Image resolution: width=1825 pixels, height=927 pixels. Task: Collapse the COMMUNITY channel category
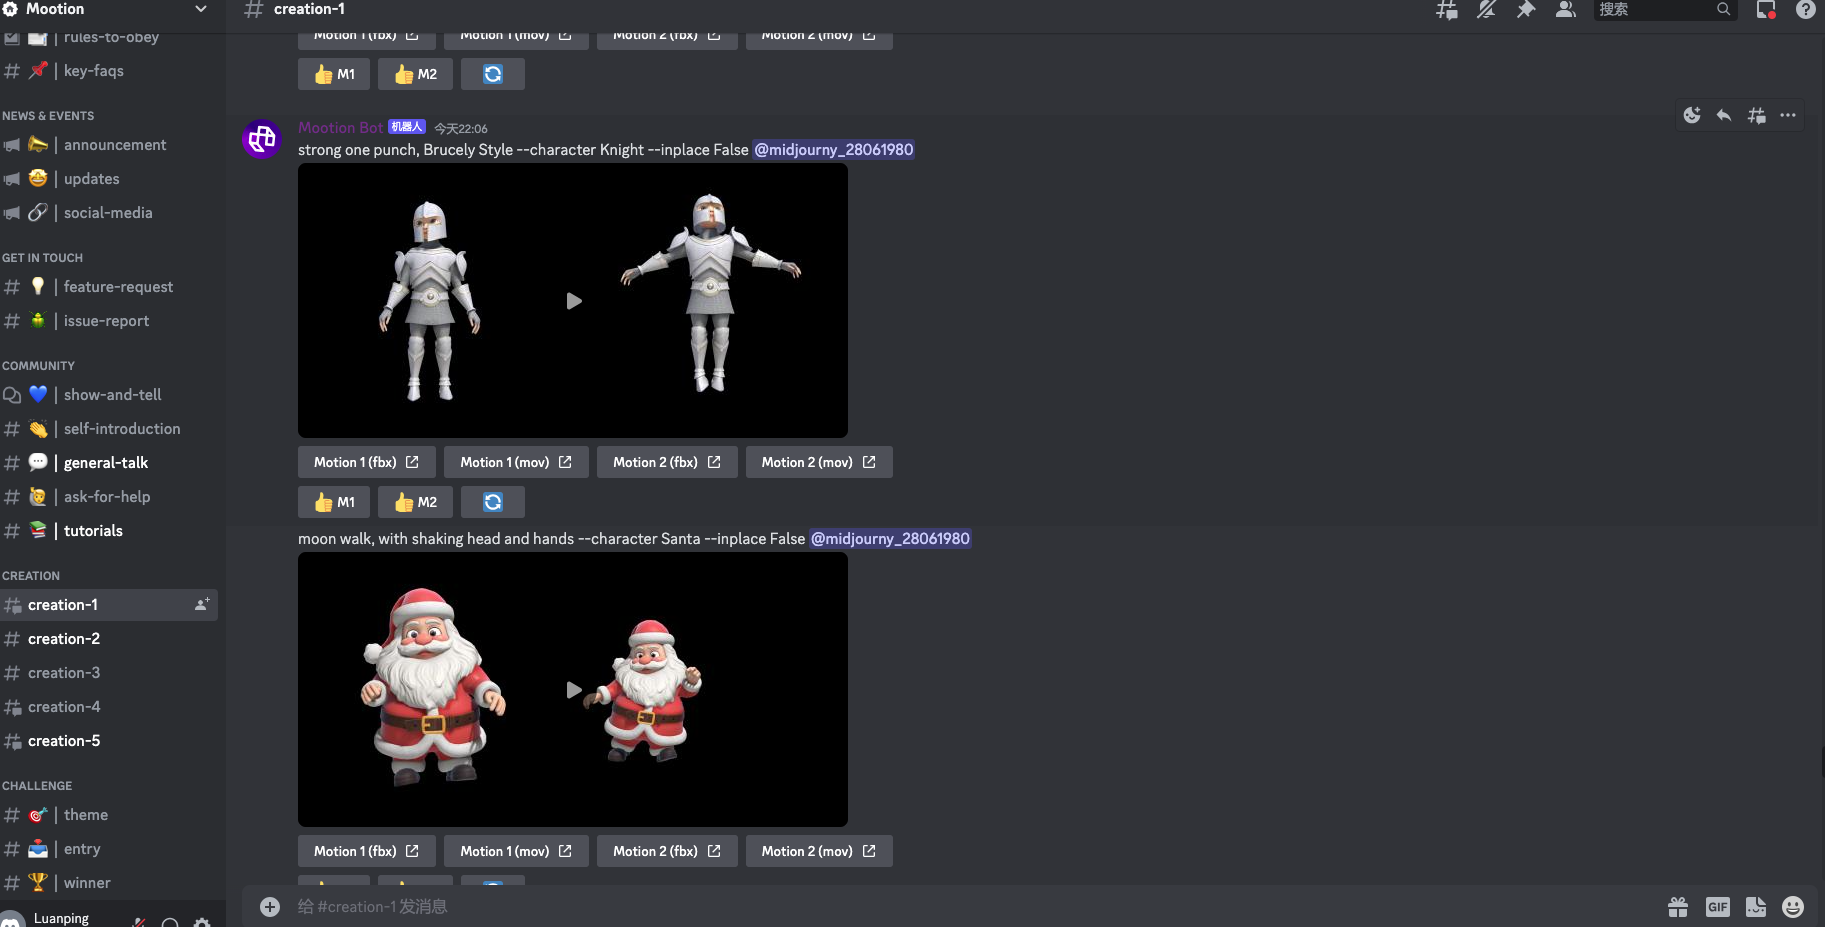(x=38, y=366)
